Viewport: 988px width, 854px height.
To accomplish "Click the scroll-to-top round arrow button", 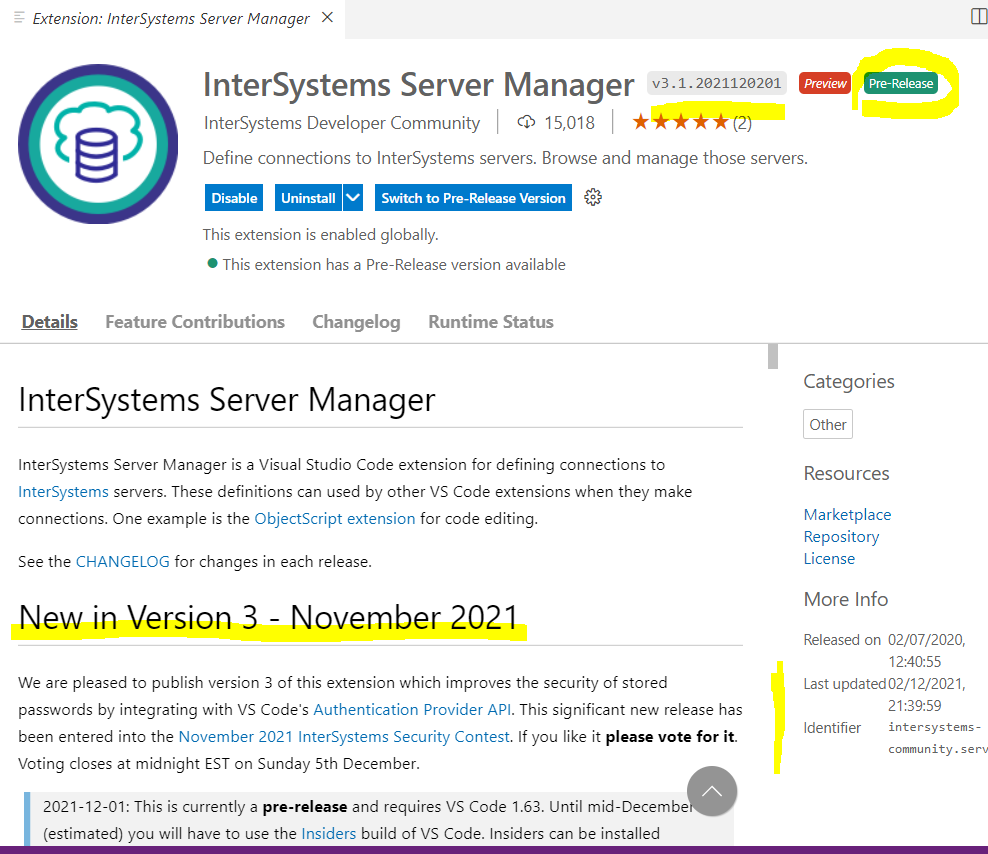I will tap(712, 791).
